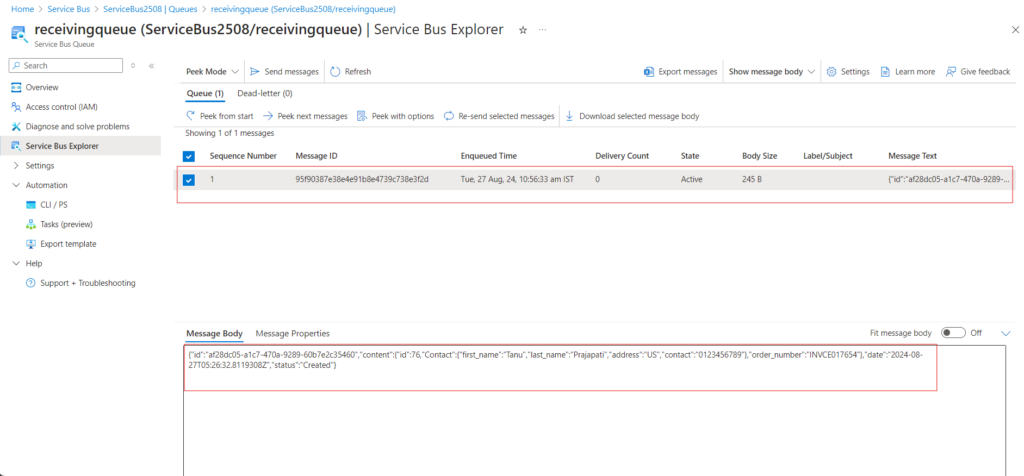The height and width of the screenshot is (476, 1024).
Task: Click 'Showing 1 of 1 messages' text
Action: pyautogui.click(x=229, y=133)
